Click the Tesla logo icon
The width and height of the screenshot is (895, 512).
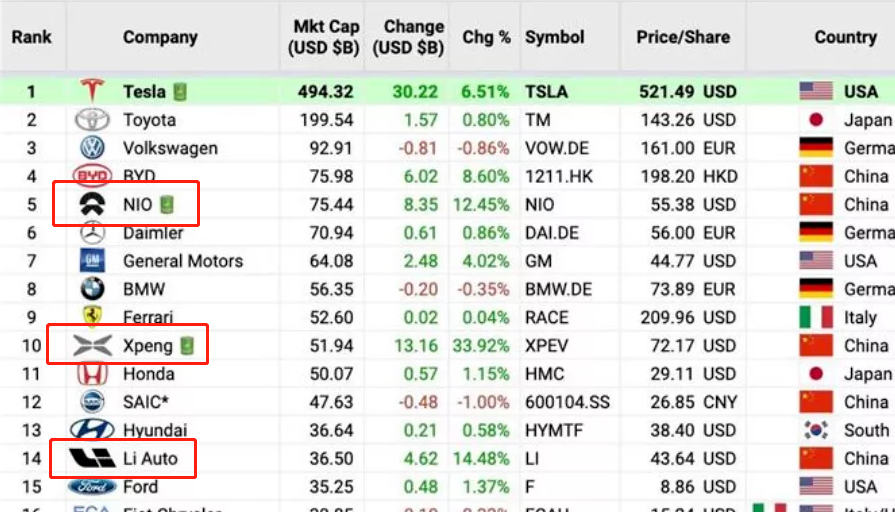tap(92, 91)
